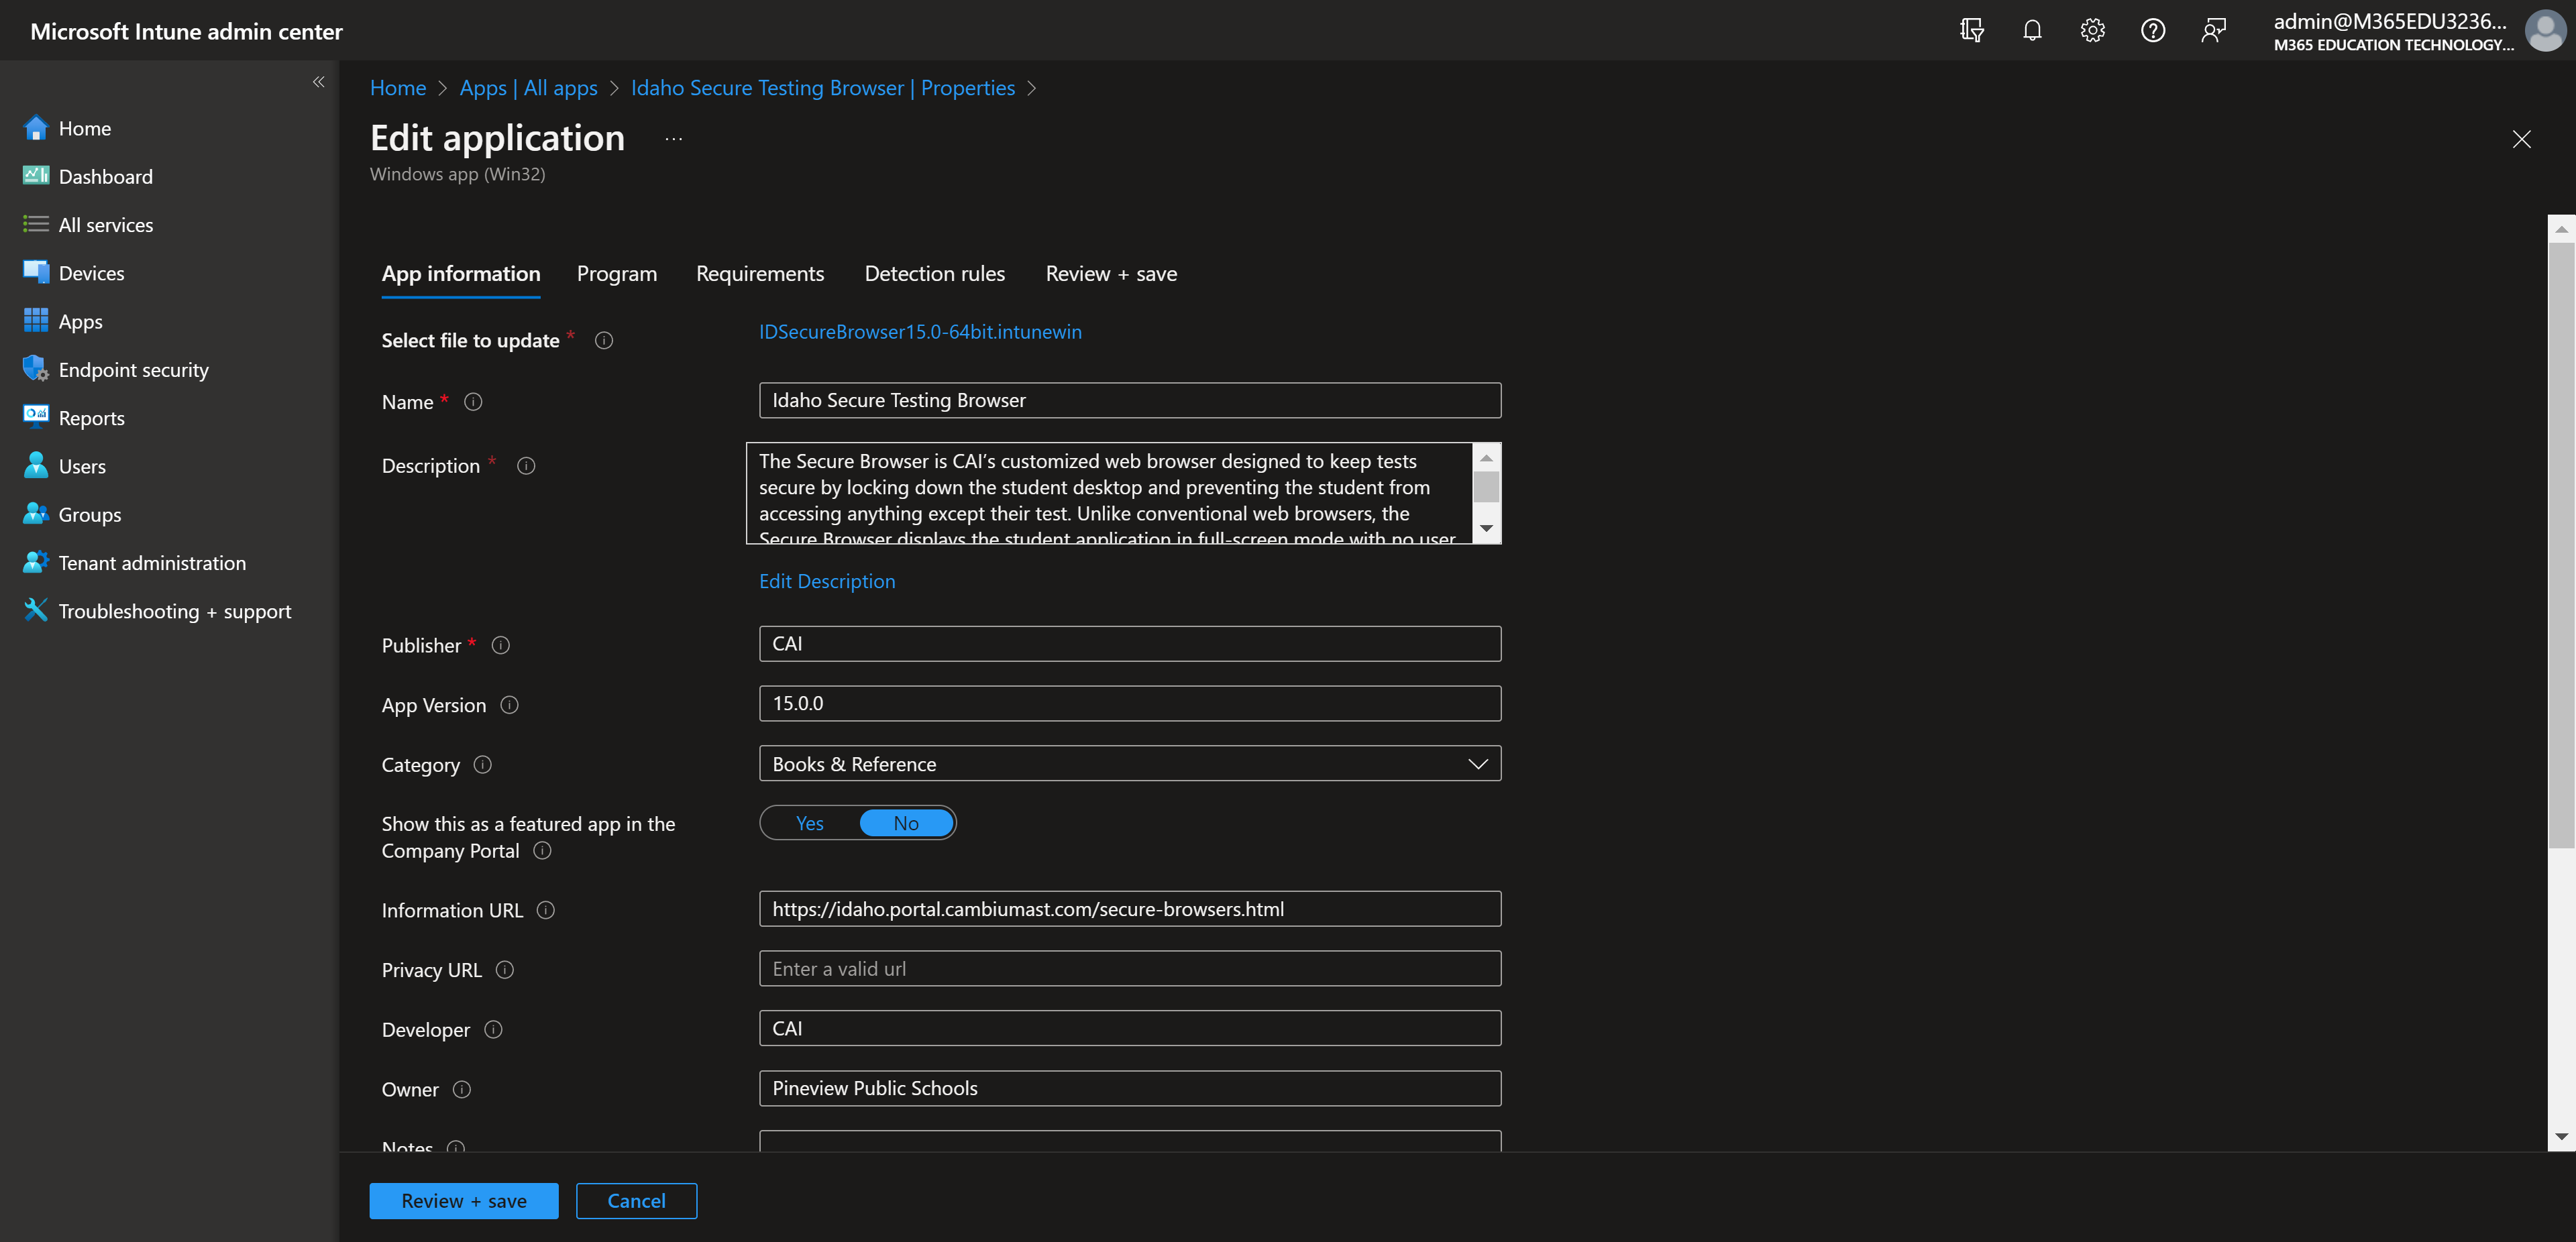Click Idaho Secure Testing Browser Properties breadcrumb
Viewport: 2576px width, 1242px height.
coord(822,88)
